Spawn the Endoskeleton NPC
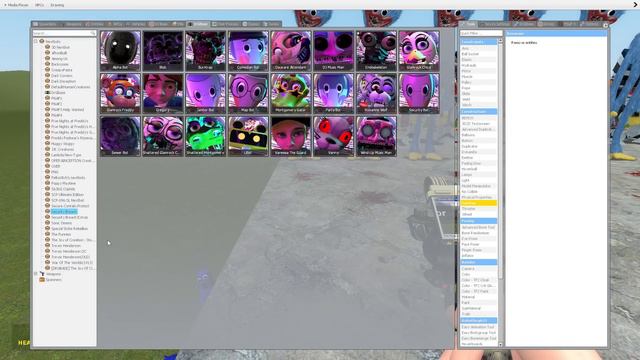The width and height of the screenshot is (640, 360). [x=376, y=51]
